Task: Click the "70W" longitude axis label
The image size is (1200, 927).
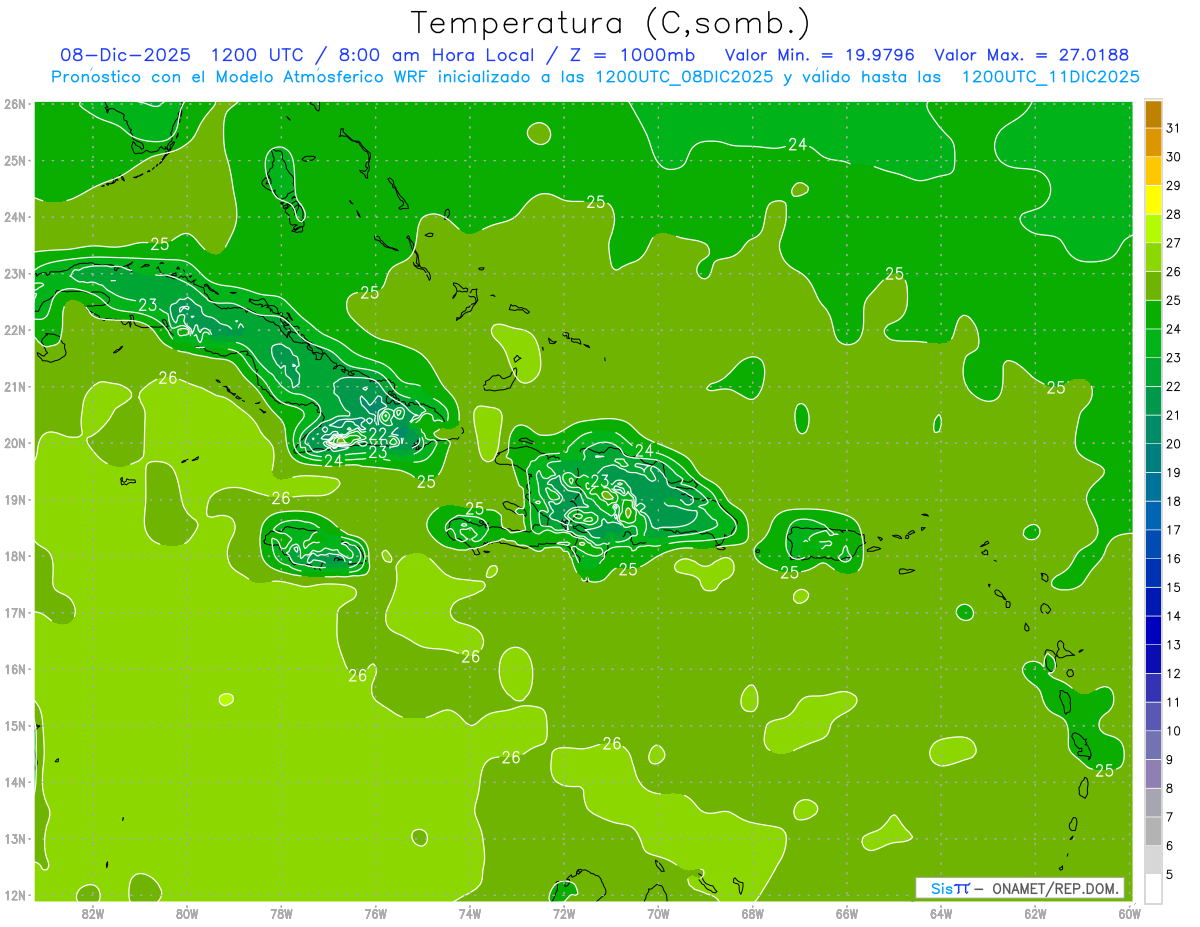Action: pos(658,913)
